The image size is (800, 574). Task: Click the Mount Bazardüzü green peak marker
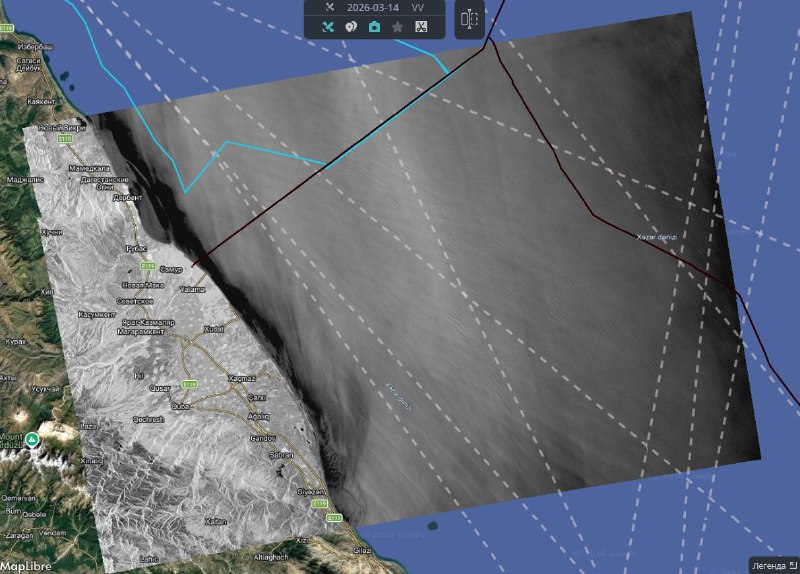click(x=33, y=440)
